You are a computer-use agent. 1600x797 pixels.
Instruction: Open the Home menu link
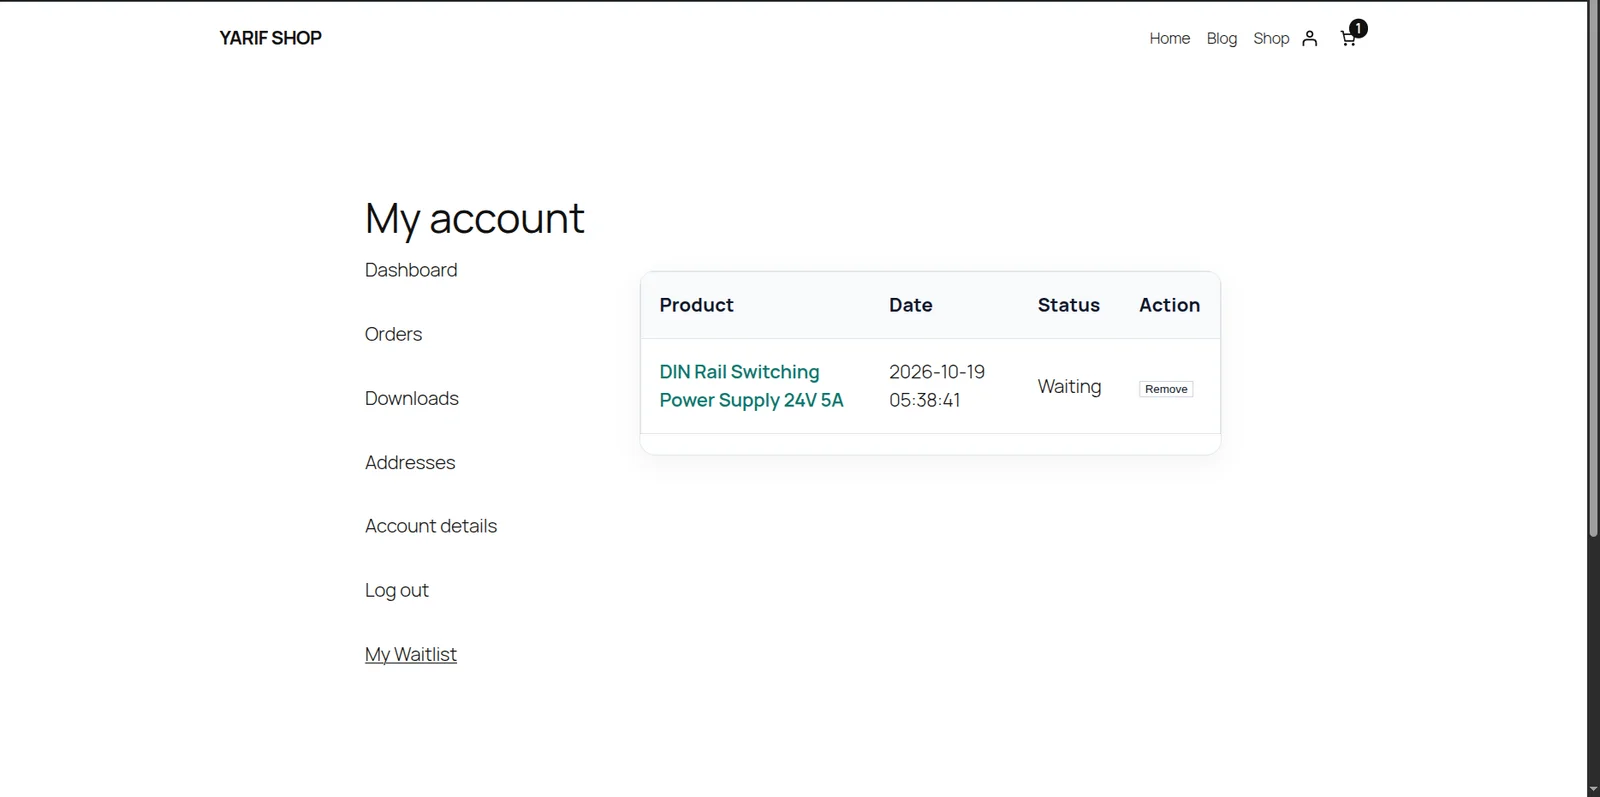(1170, 38)
